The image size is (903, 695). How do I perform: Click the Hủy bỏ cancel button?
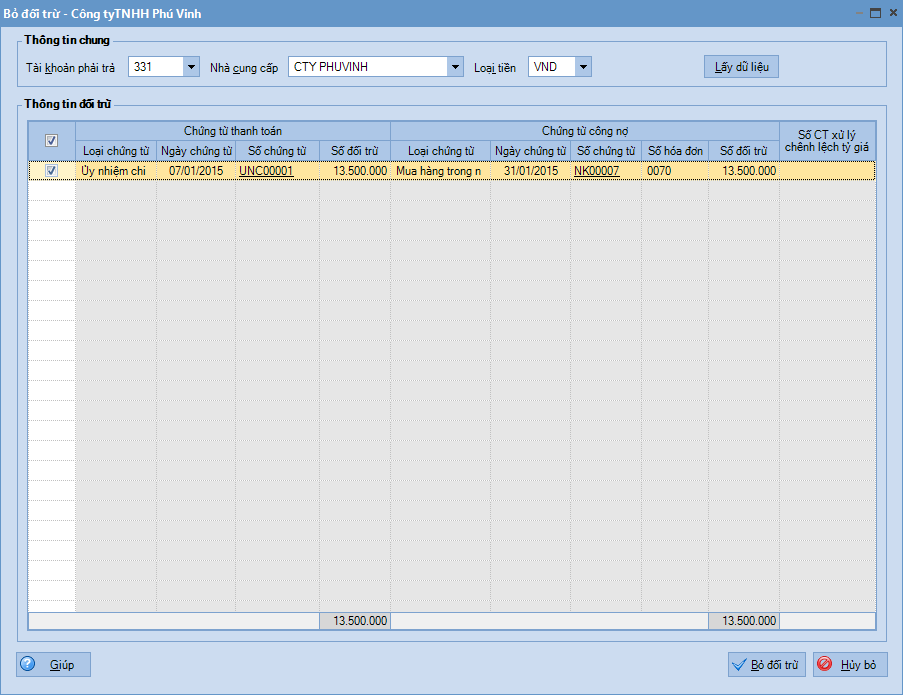click(850, 665)
